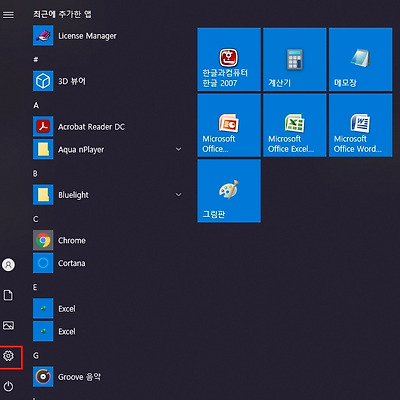This screenshot has height=400, width=400.
Task: Open the Microsoft Office Excel tile
Action: 295,125
